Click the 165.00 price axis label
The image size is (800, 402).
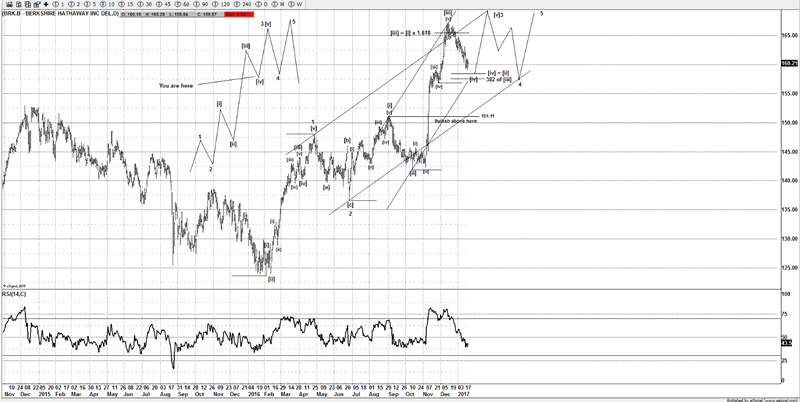(x=789, y=35)
